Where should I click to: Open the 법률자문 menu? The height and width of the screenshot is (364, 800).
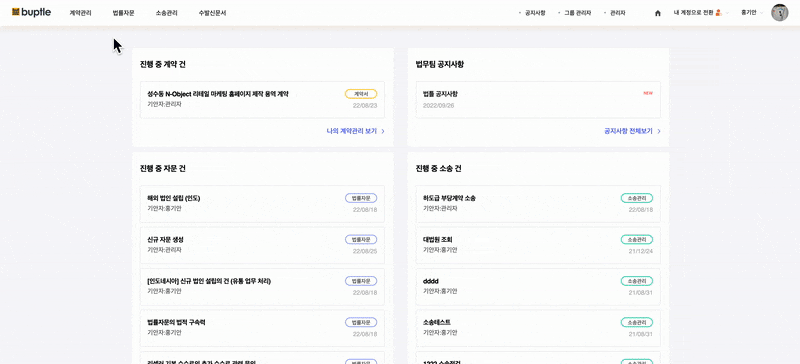(x=123, y=13)
